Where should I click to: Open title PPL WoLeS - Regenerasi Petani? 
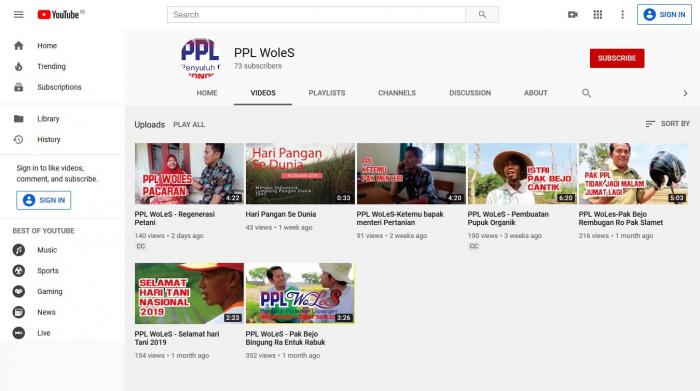pyautogui.click(x=175, y=218)
